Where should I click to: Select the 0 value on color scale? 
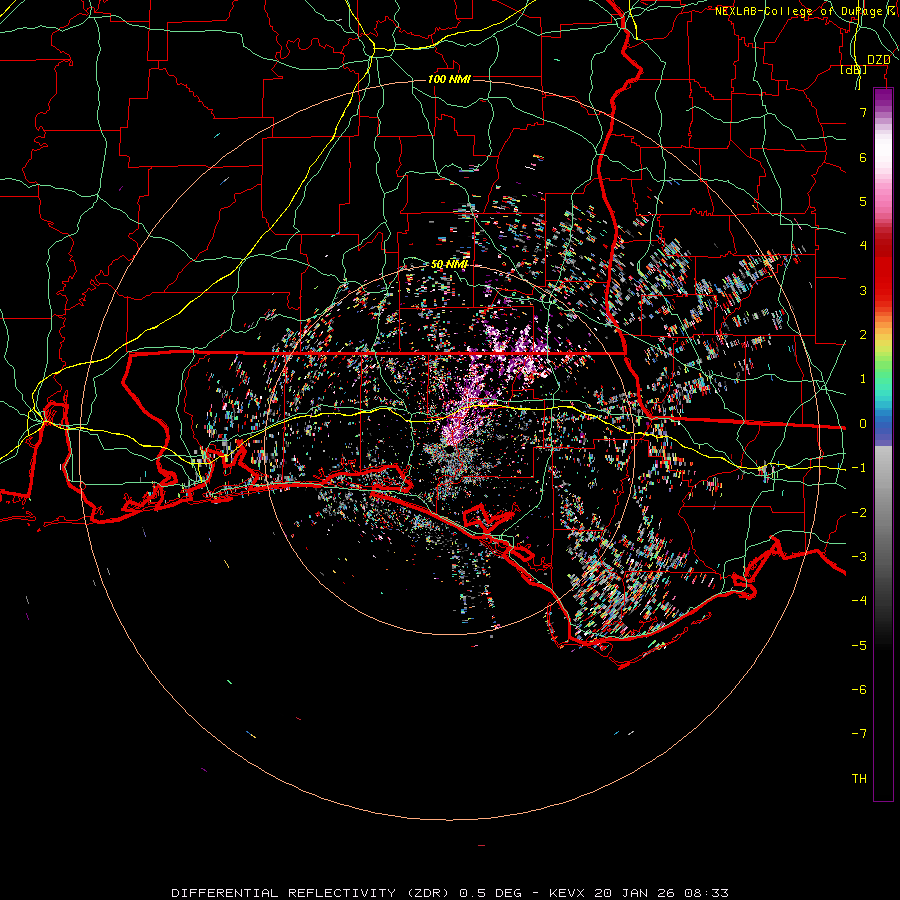[x=863, y=424]
